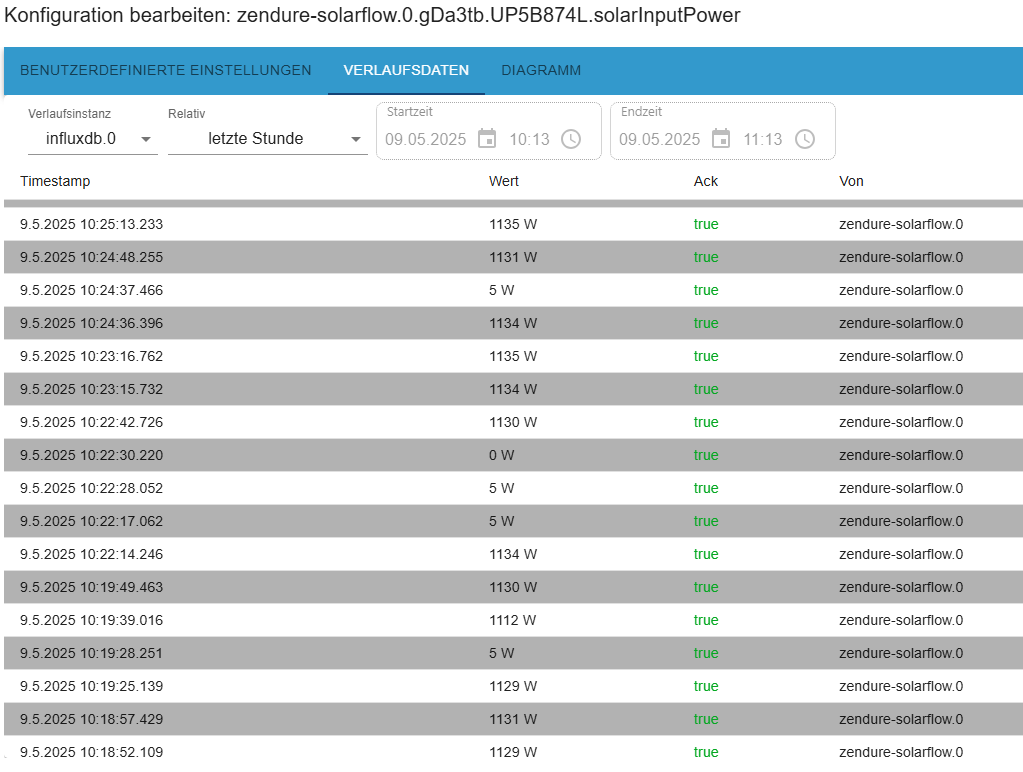Select the row with timestamp 10:24:37.466
Image resolution: width=1023 pixels, height=772 pixels.
click(513, 290)
